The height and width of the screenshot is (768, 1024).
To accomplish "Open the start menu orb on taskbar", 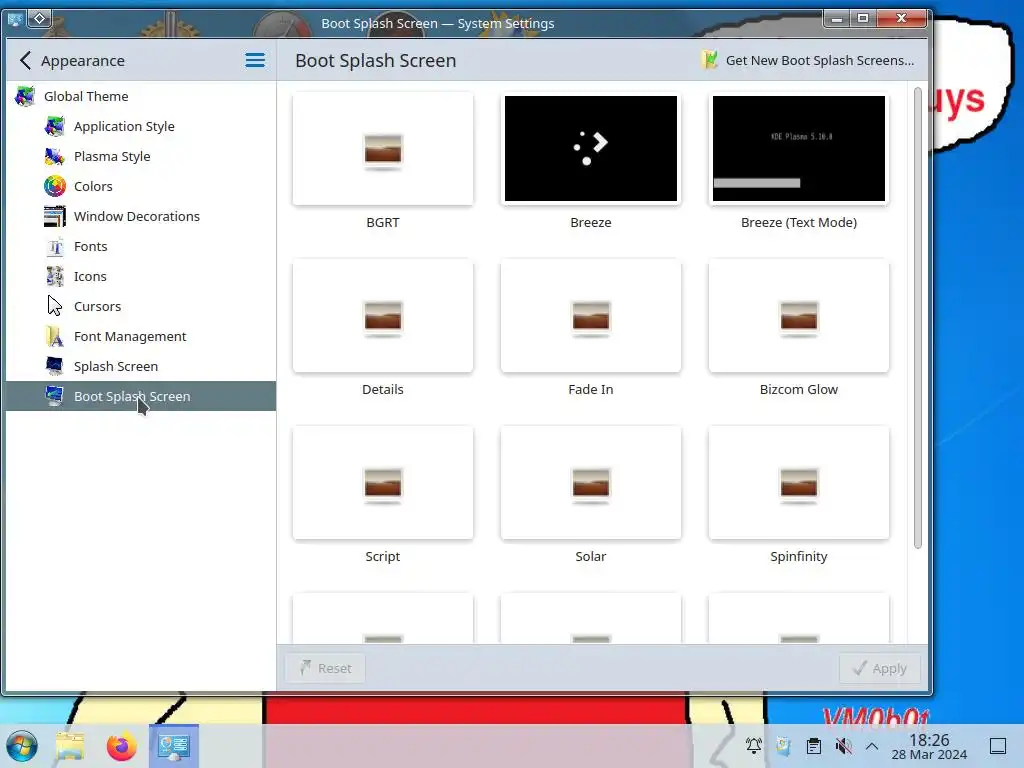I will [x=22, y=746].
